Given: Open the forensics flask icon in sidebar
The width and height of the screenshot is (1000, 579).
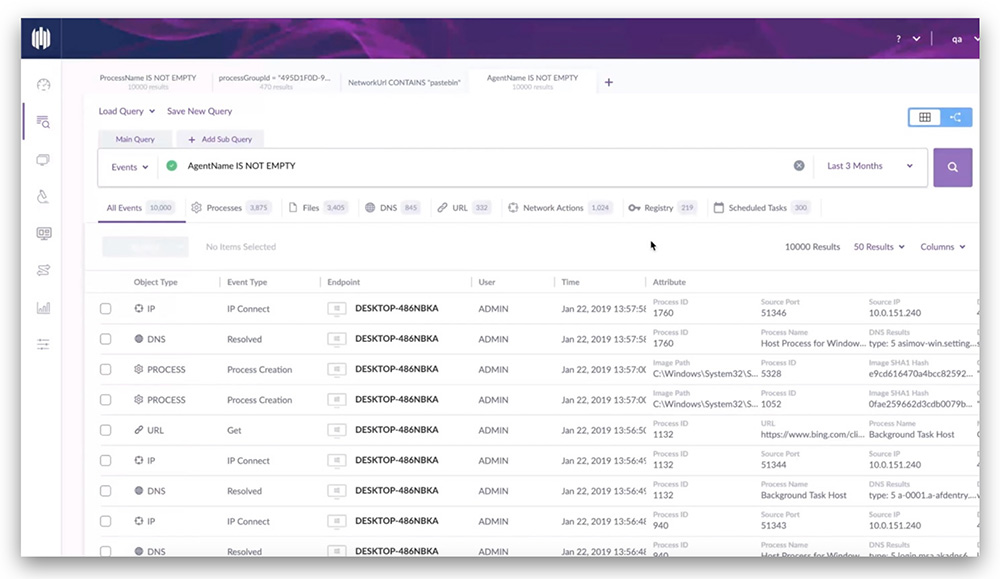Looking at the screenshot, I should (42, 198).
